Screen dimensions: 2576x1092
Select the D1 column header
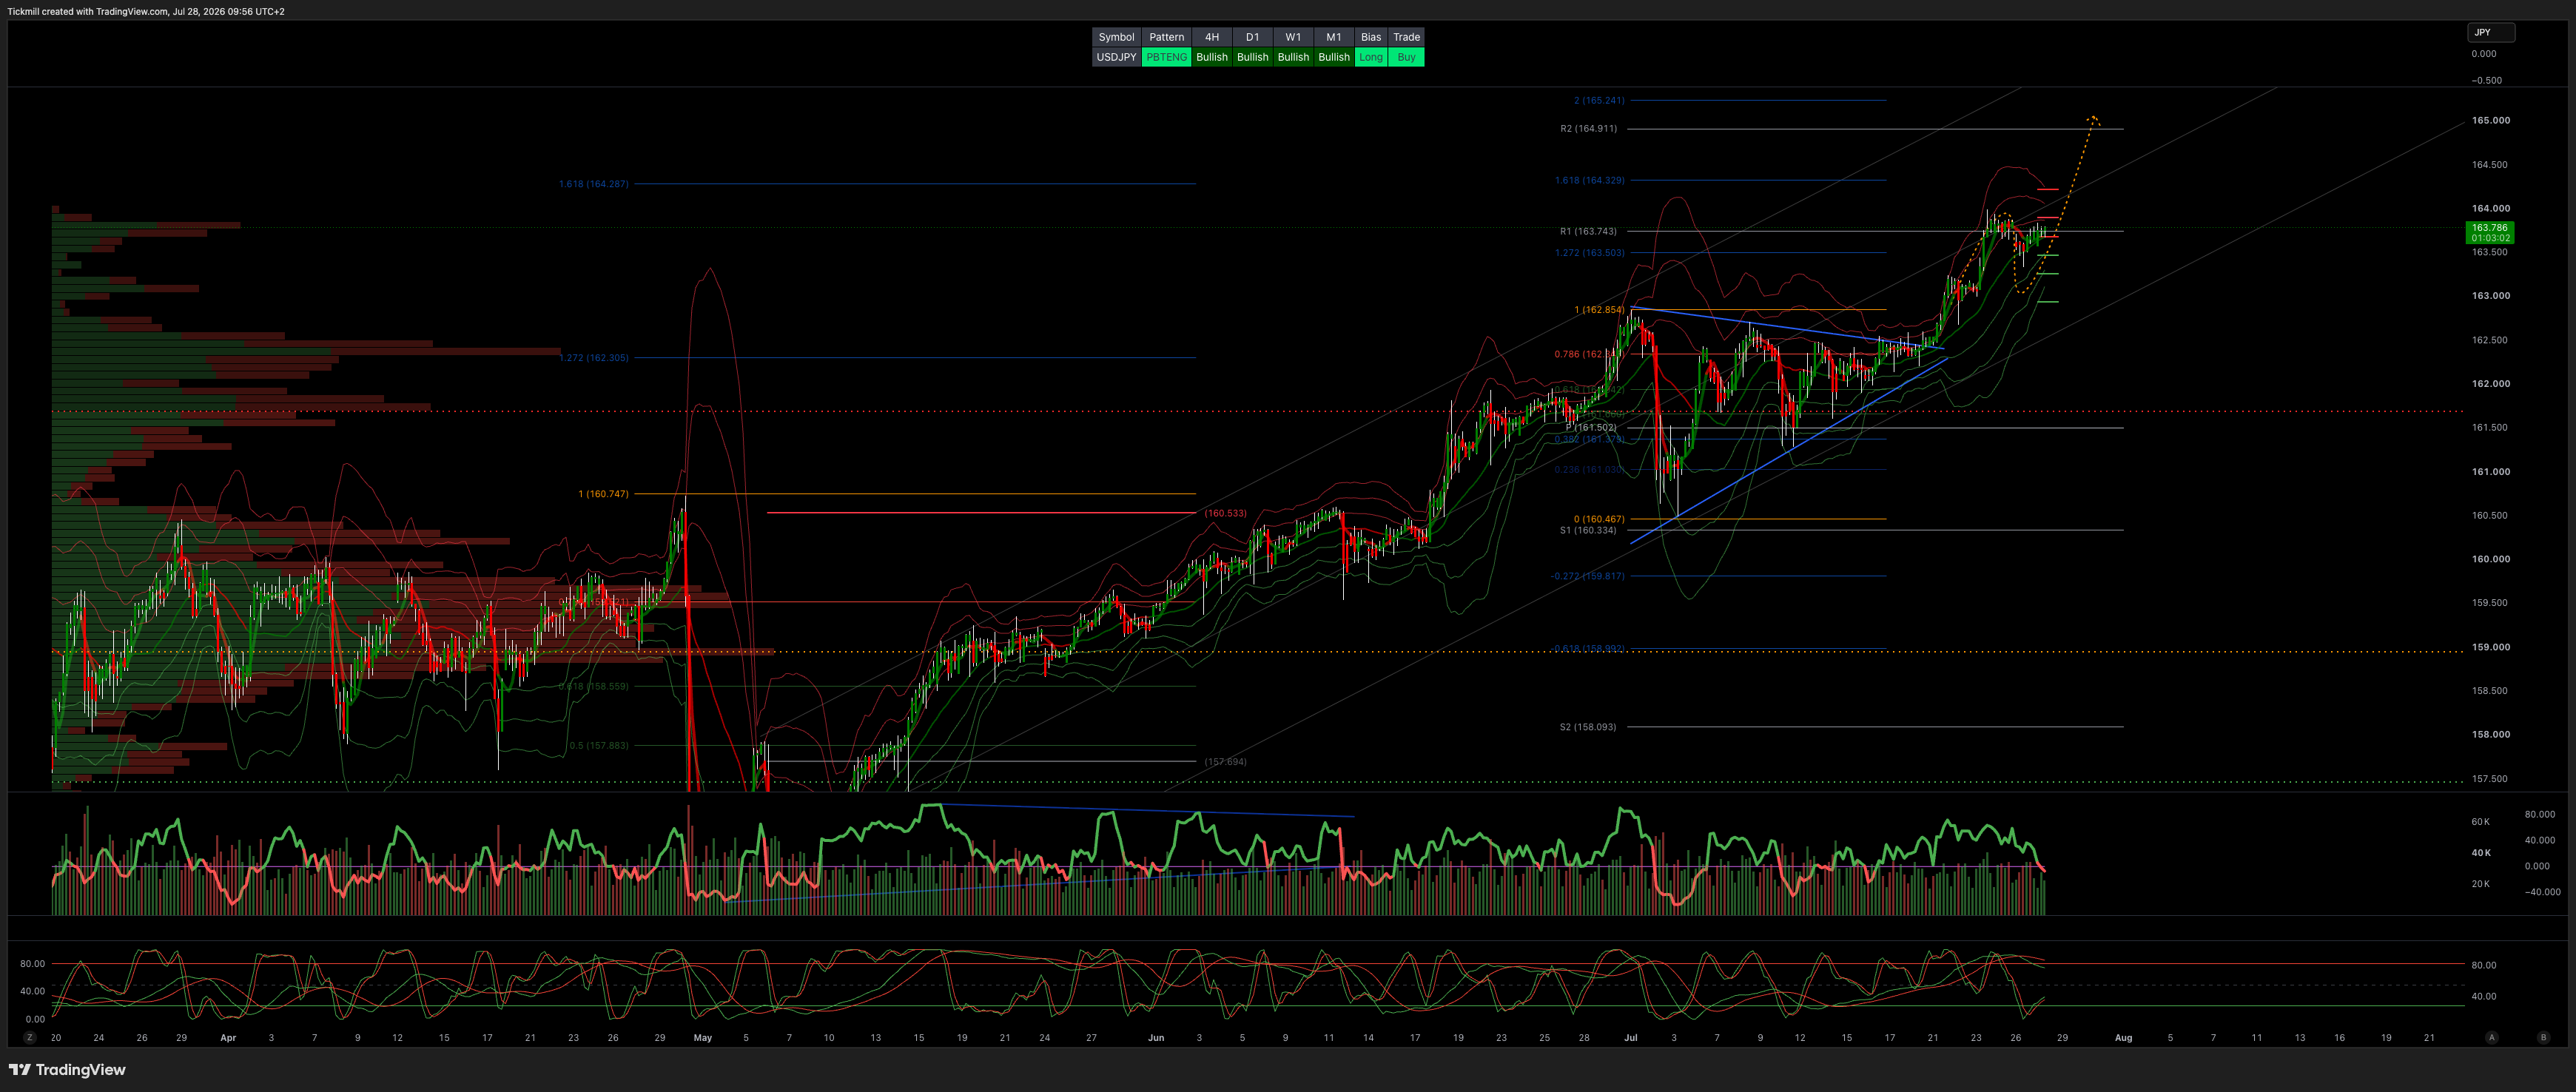coord(1252,37)
